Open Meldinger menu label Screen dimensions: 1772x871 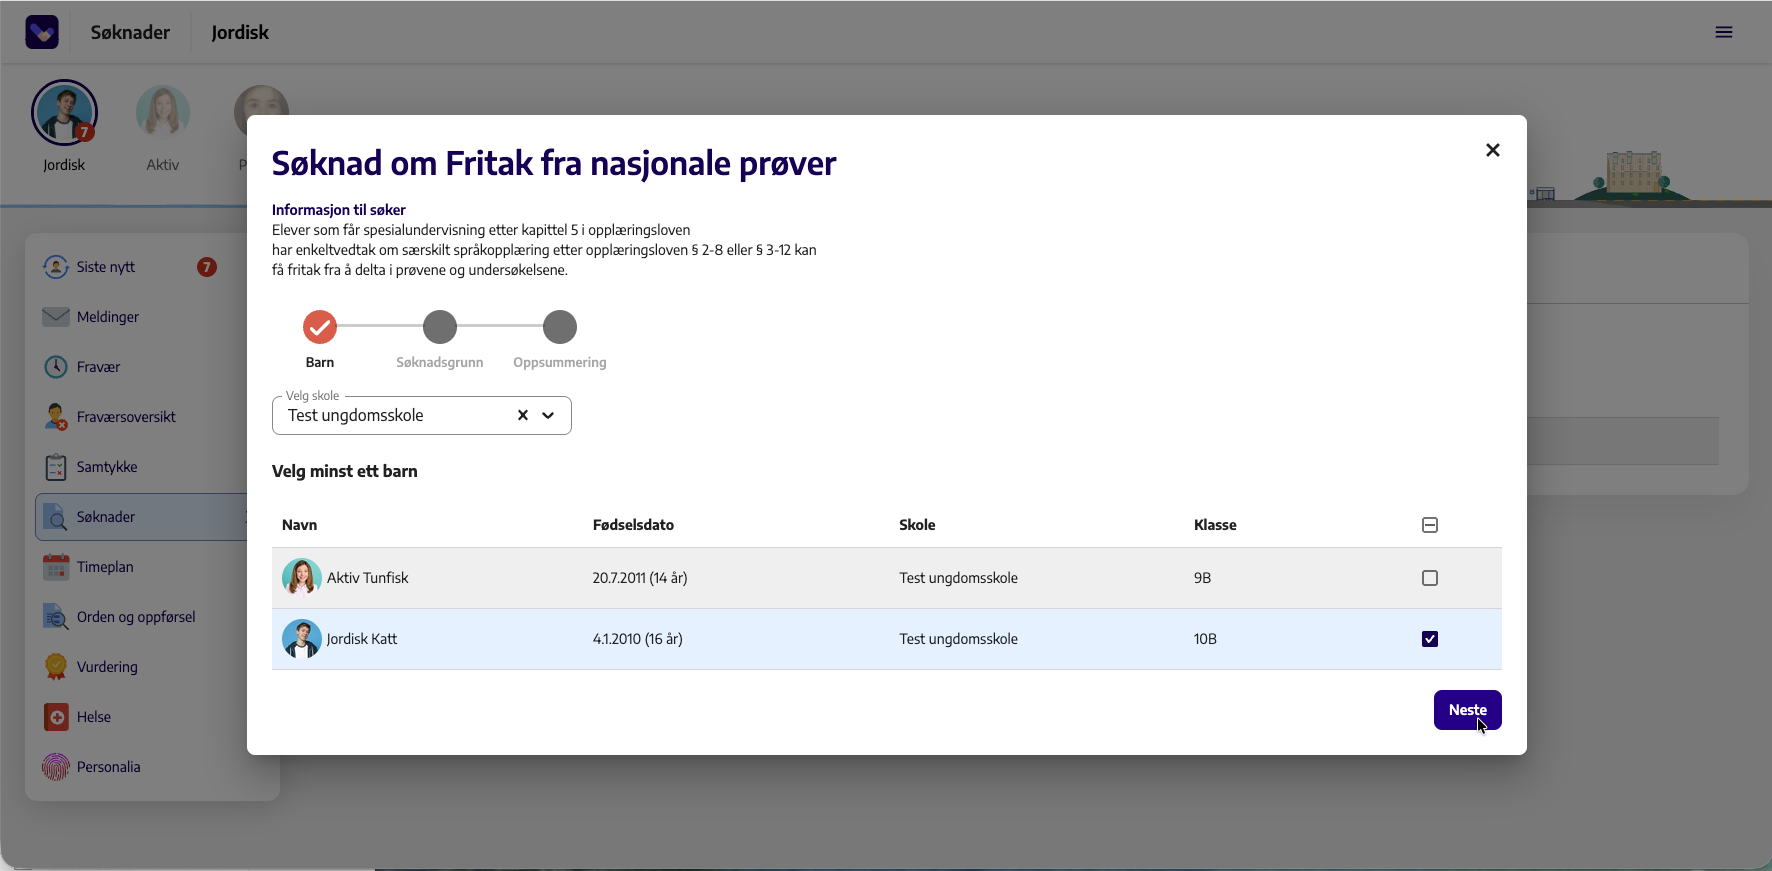[x=108, y=317]
